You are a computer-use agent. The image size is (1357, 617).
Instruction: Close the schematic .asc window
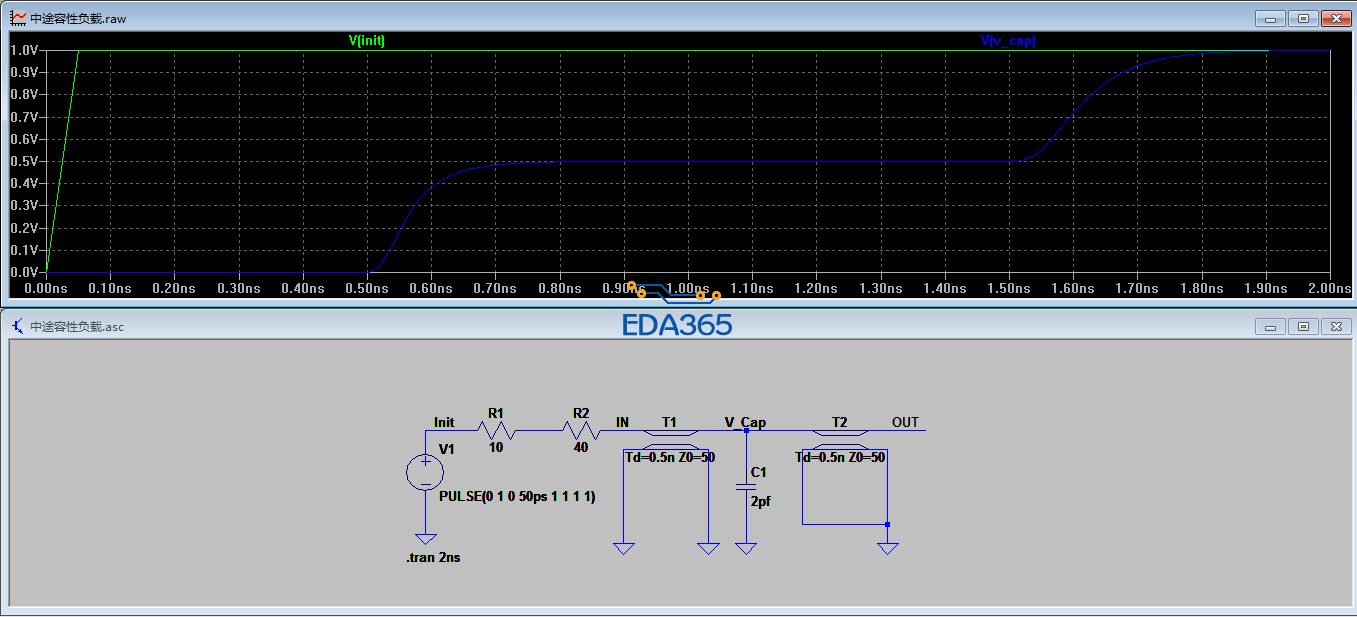(x=1336, y=326)
